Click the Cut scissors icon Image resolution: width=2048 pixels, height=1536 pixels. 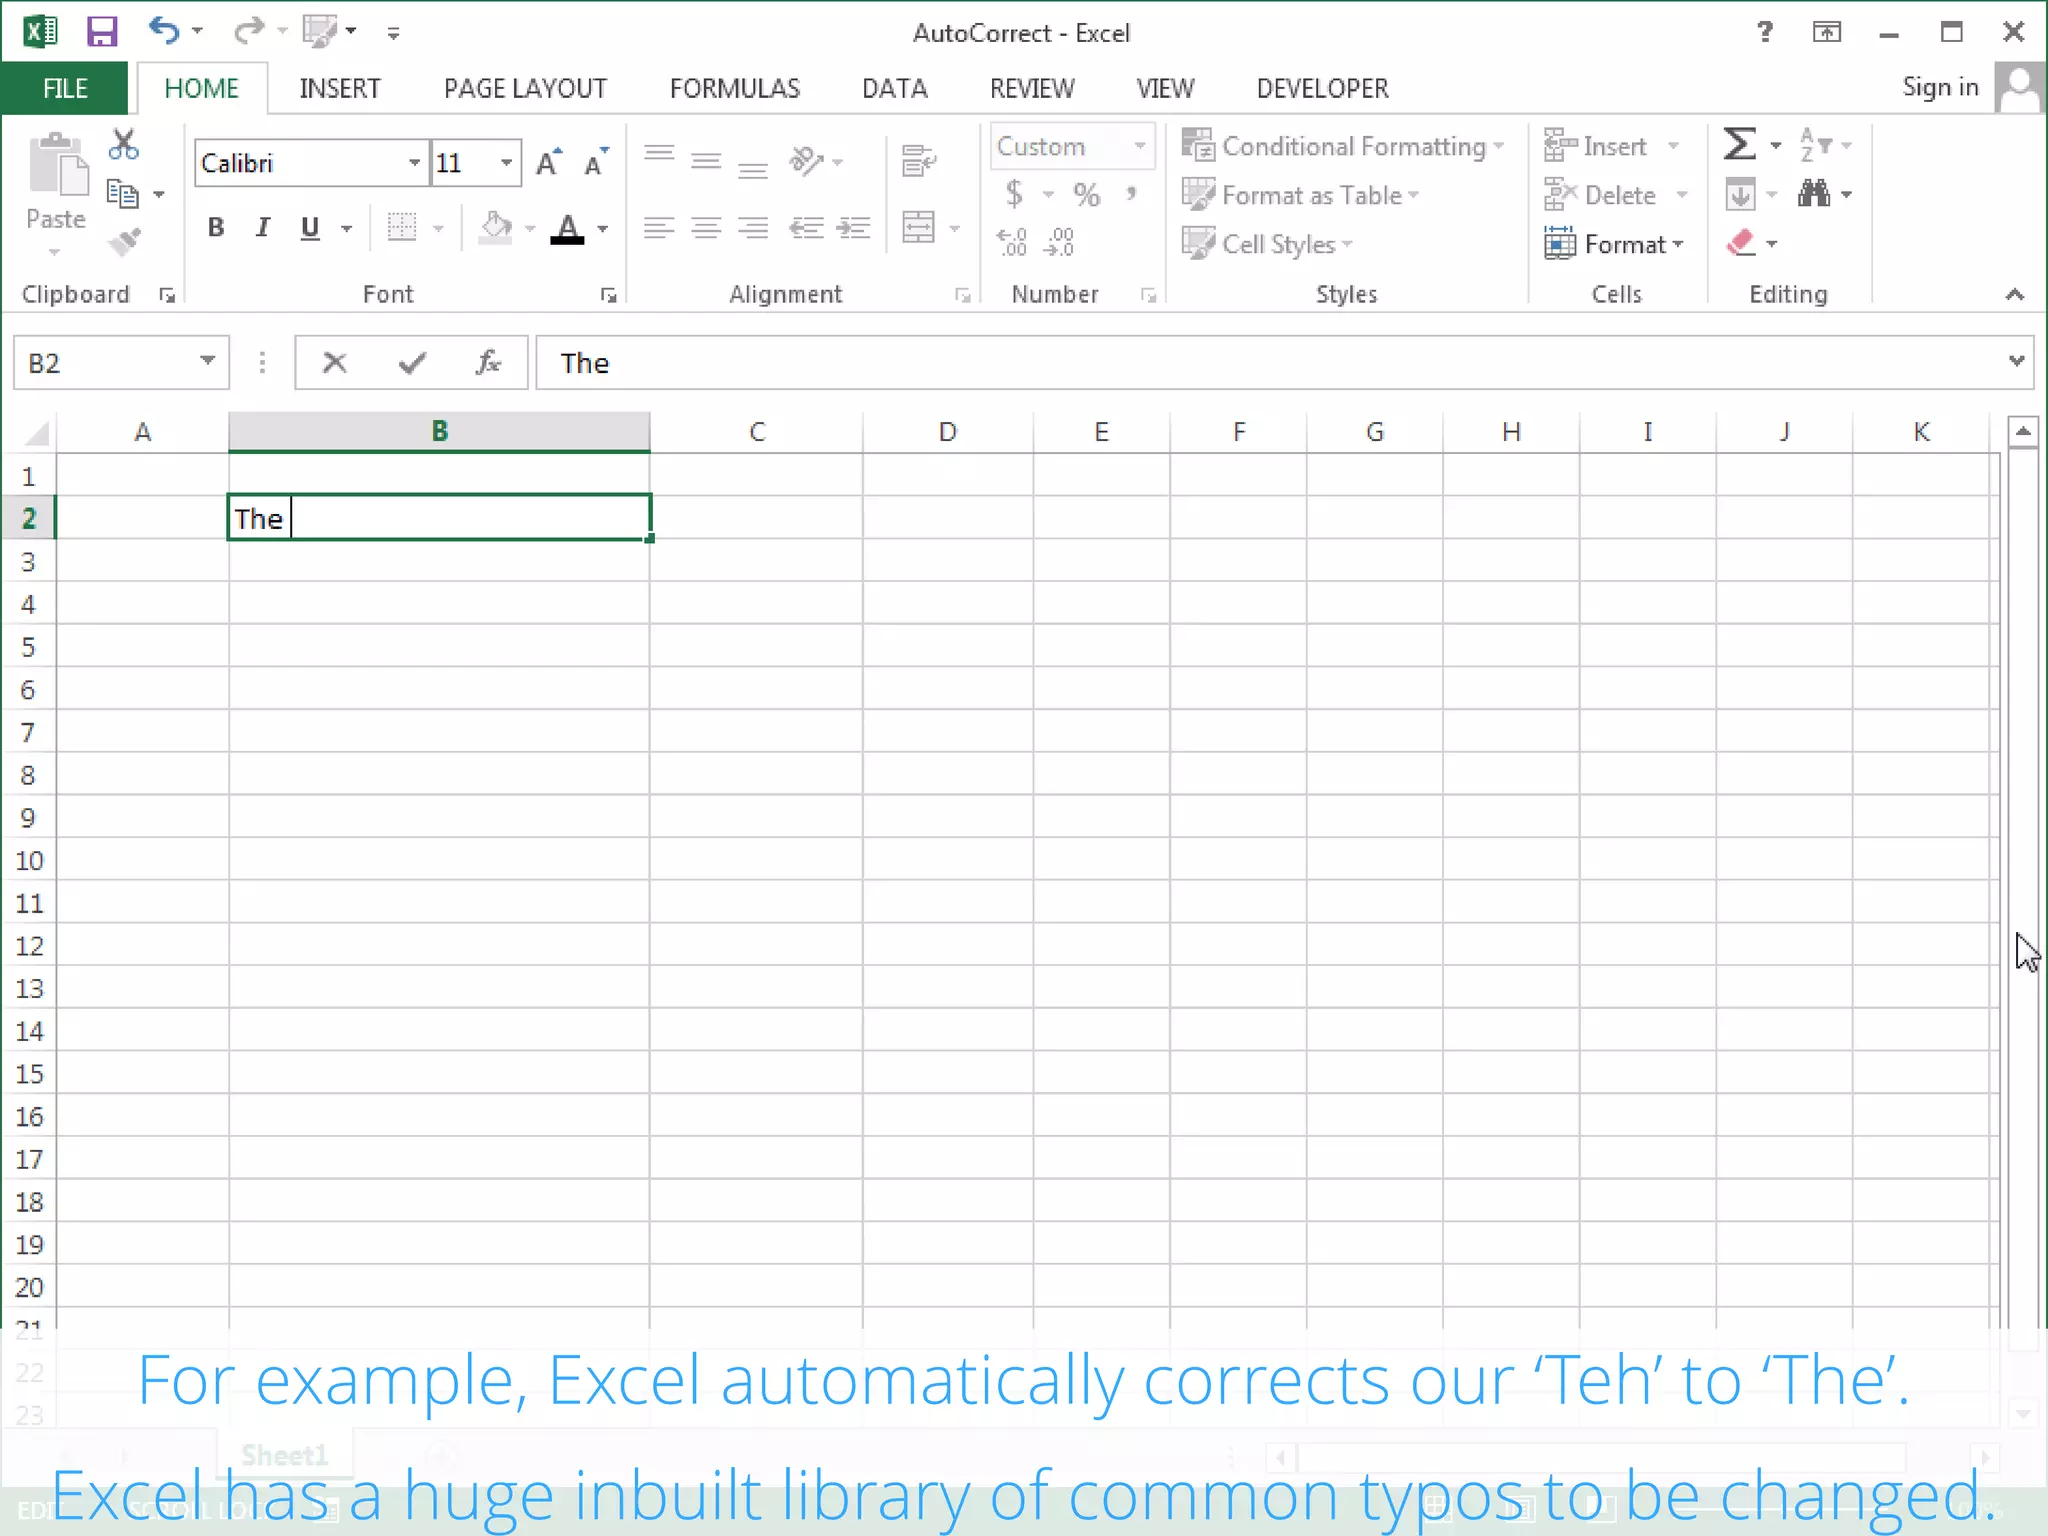124,144
